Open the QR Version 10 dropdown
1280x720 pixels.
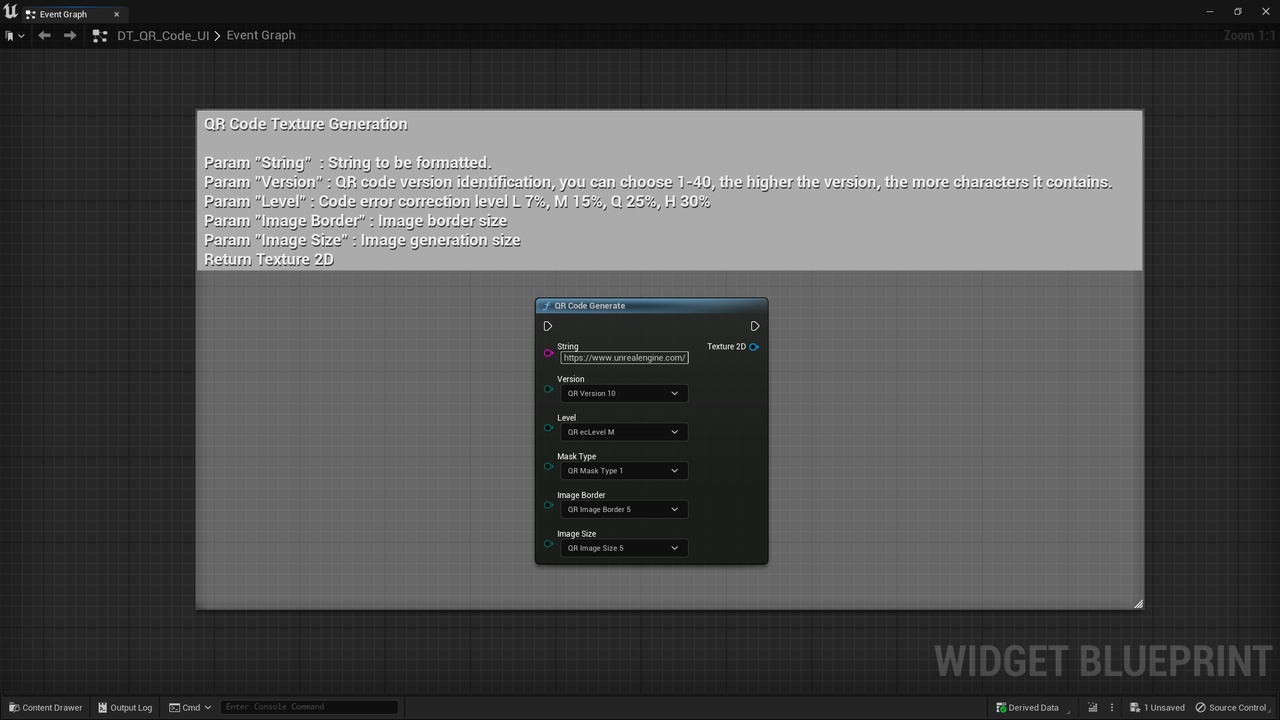[624, 393]
